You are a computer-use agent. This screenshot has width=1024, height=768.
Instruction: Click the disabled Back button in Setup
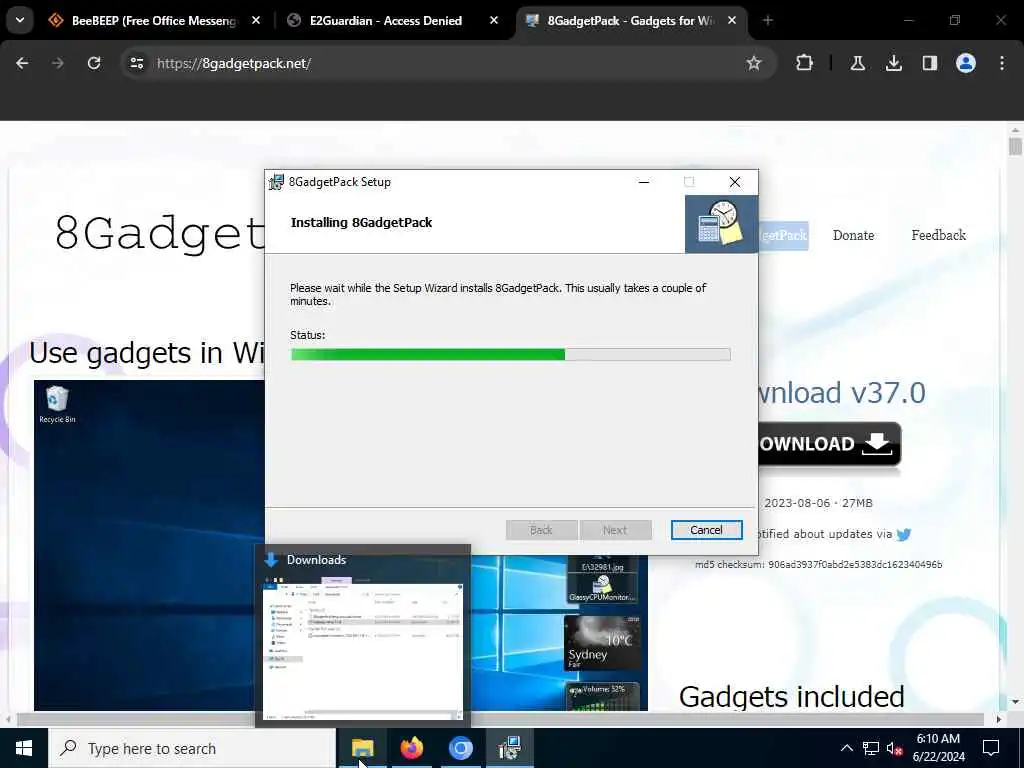click(x=541, y=530)
